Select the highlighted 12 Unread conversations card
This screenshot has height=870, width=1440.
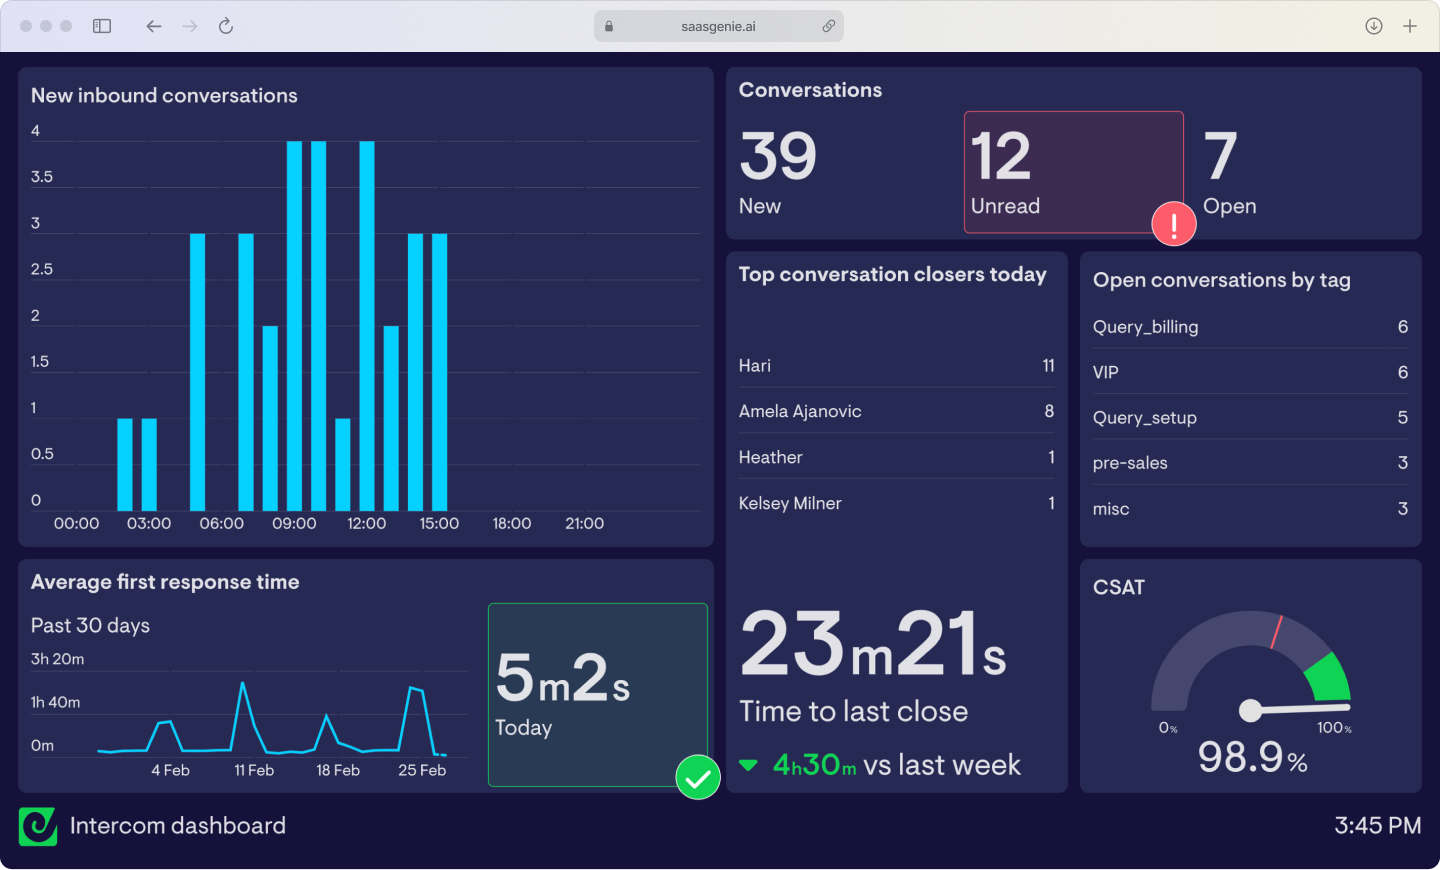(1073, 172)
